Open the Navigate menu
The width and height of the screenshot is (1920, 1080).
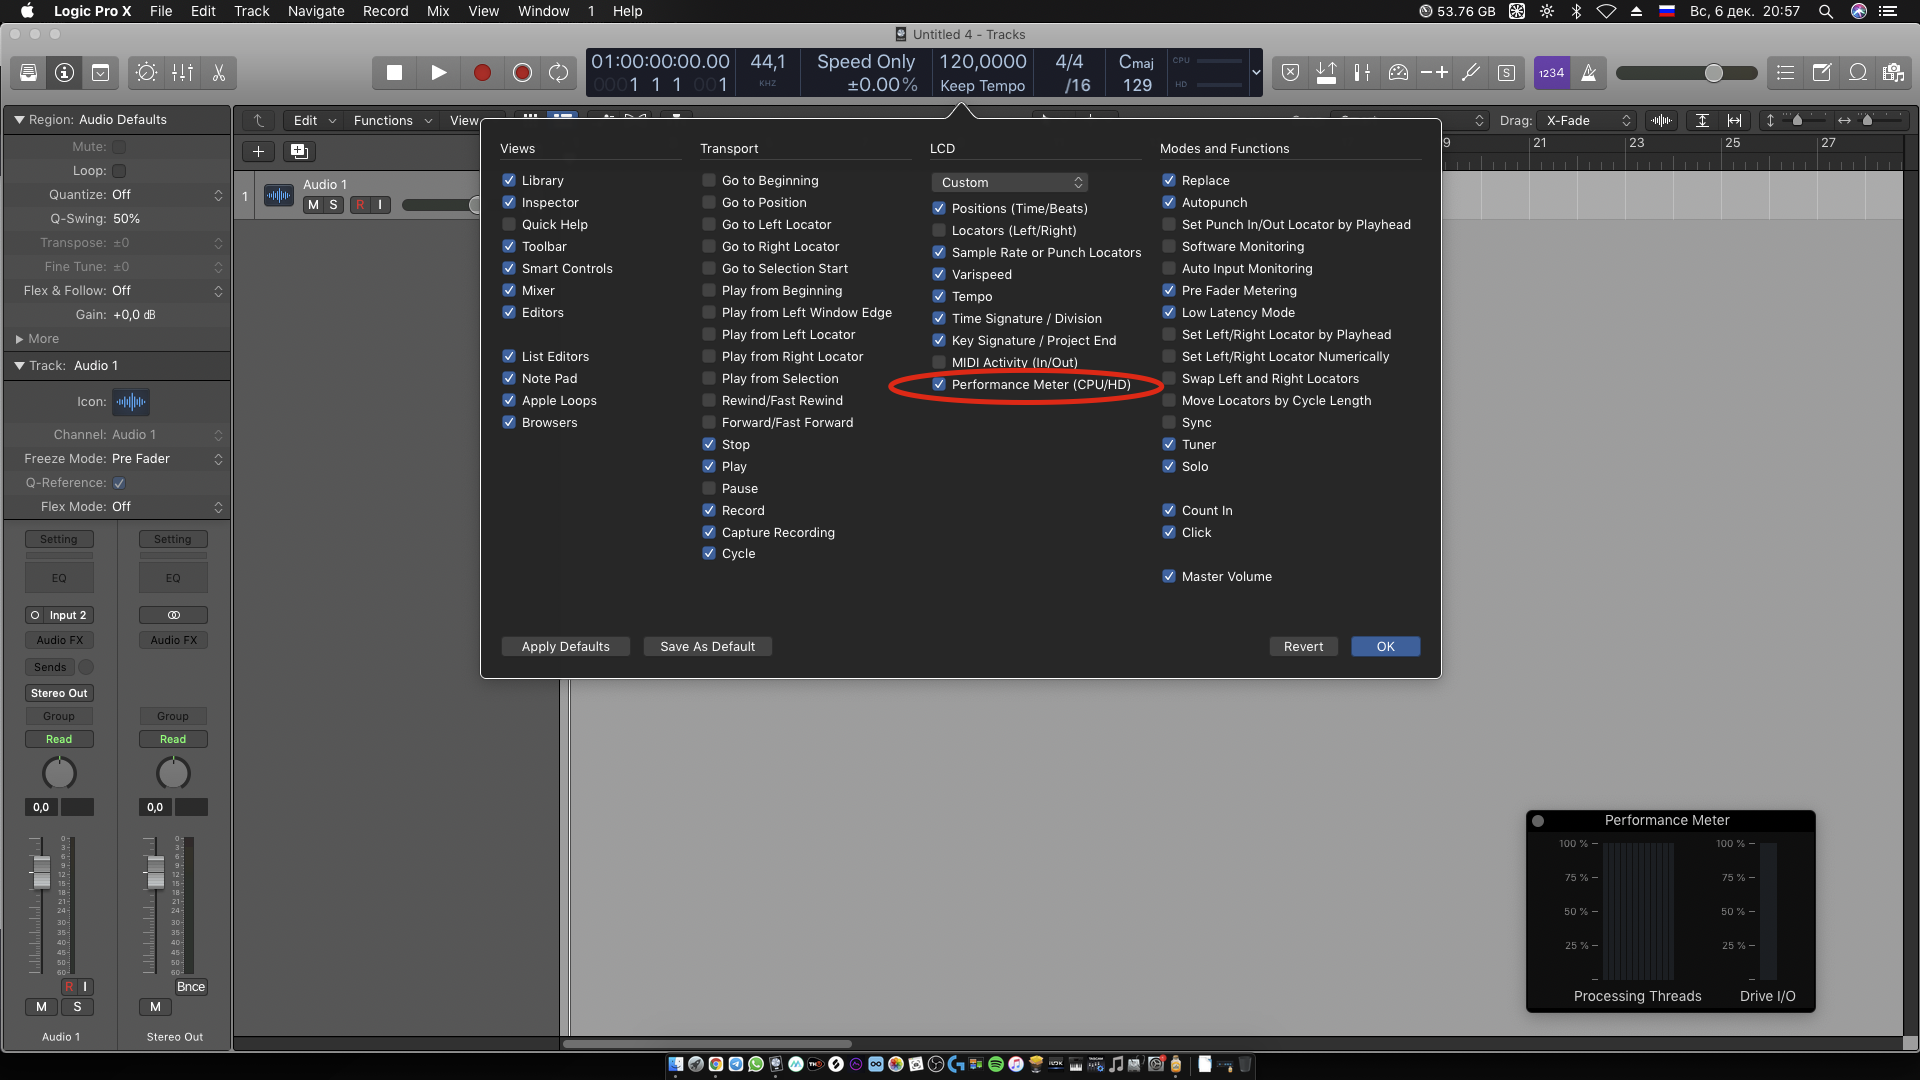(x=315, y=11)
